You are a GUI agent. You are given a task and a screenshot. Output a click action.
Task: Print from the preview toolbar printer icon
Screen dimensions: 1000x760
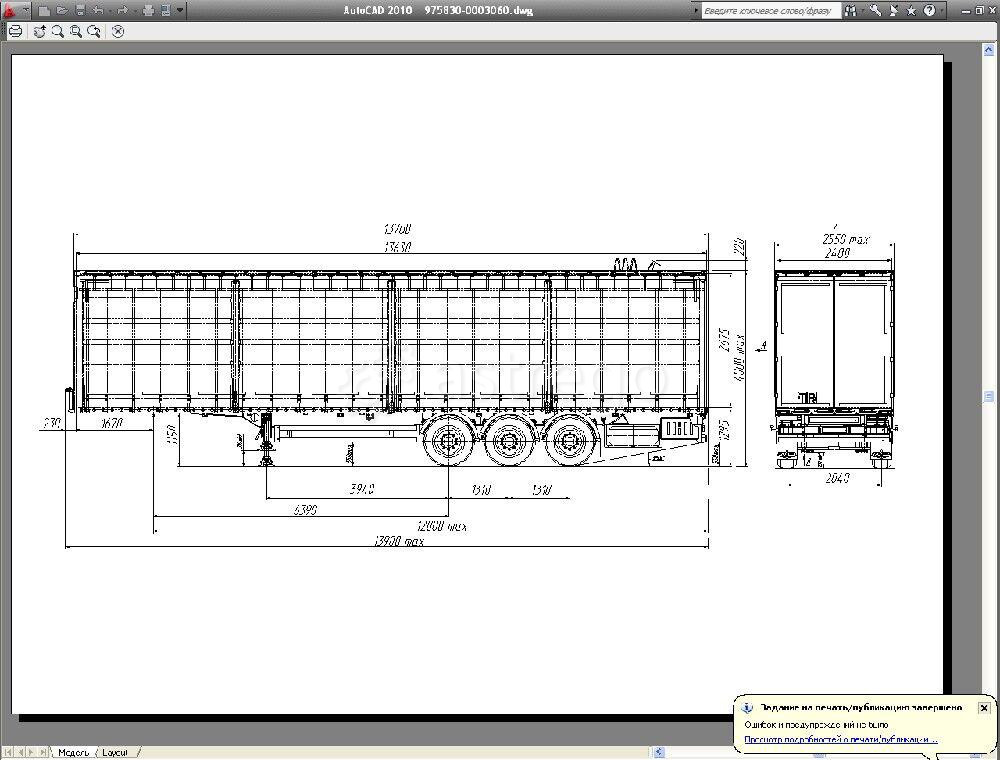pyautogui.click(x=15, y=31)
